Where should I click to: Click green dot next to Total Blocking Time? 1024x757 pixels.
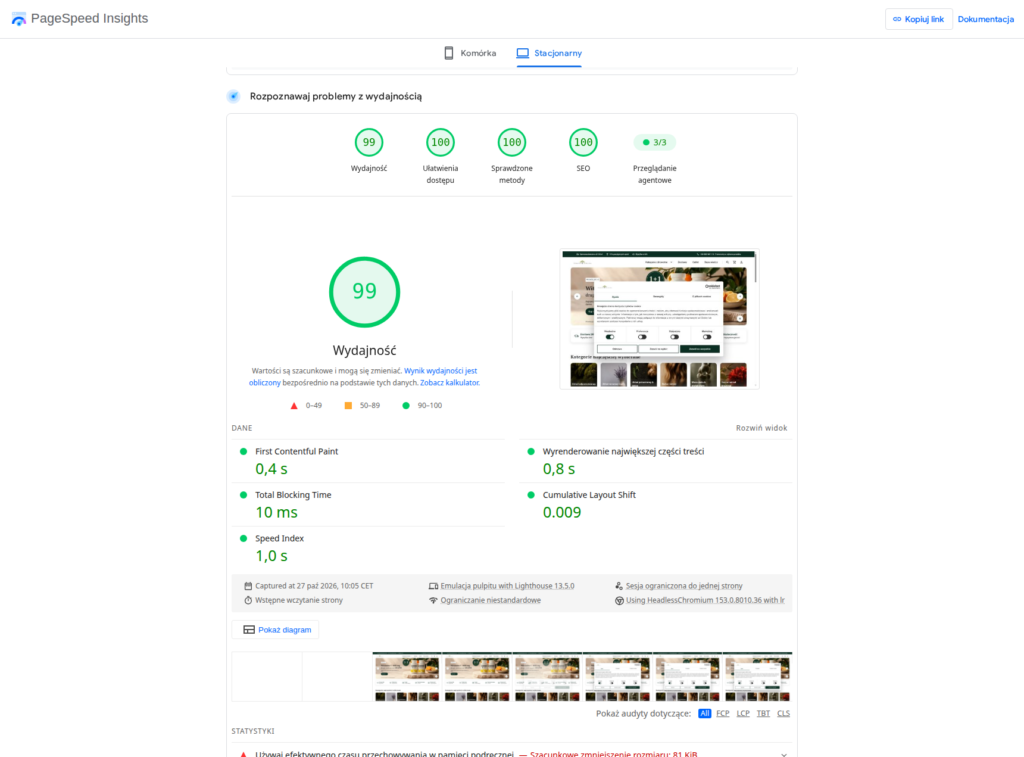244,495
